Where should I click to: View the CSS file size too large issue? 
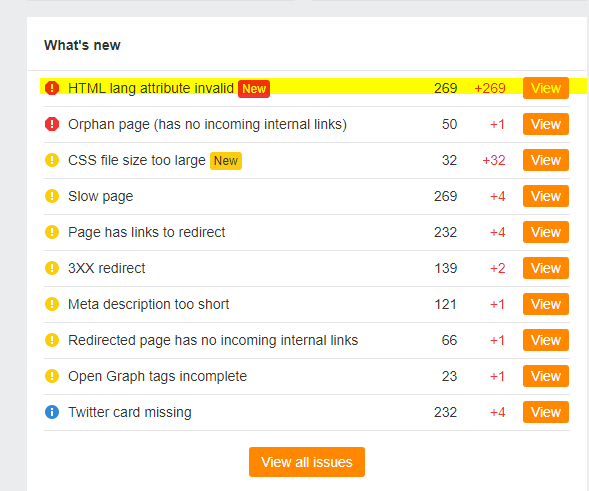545,160
